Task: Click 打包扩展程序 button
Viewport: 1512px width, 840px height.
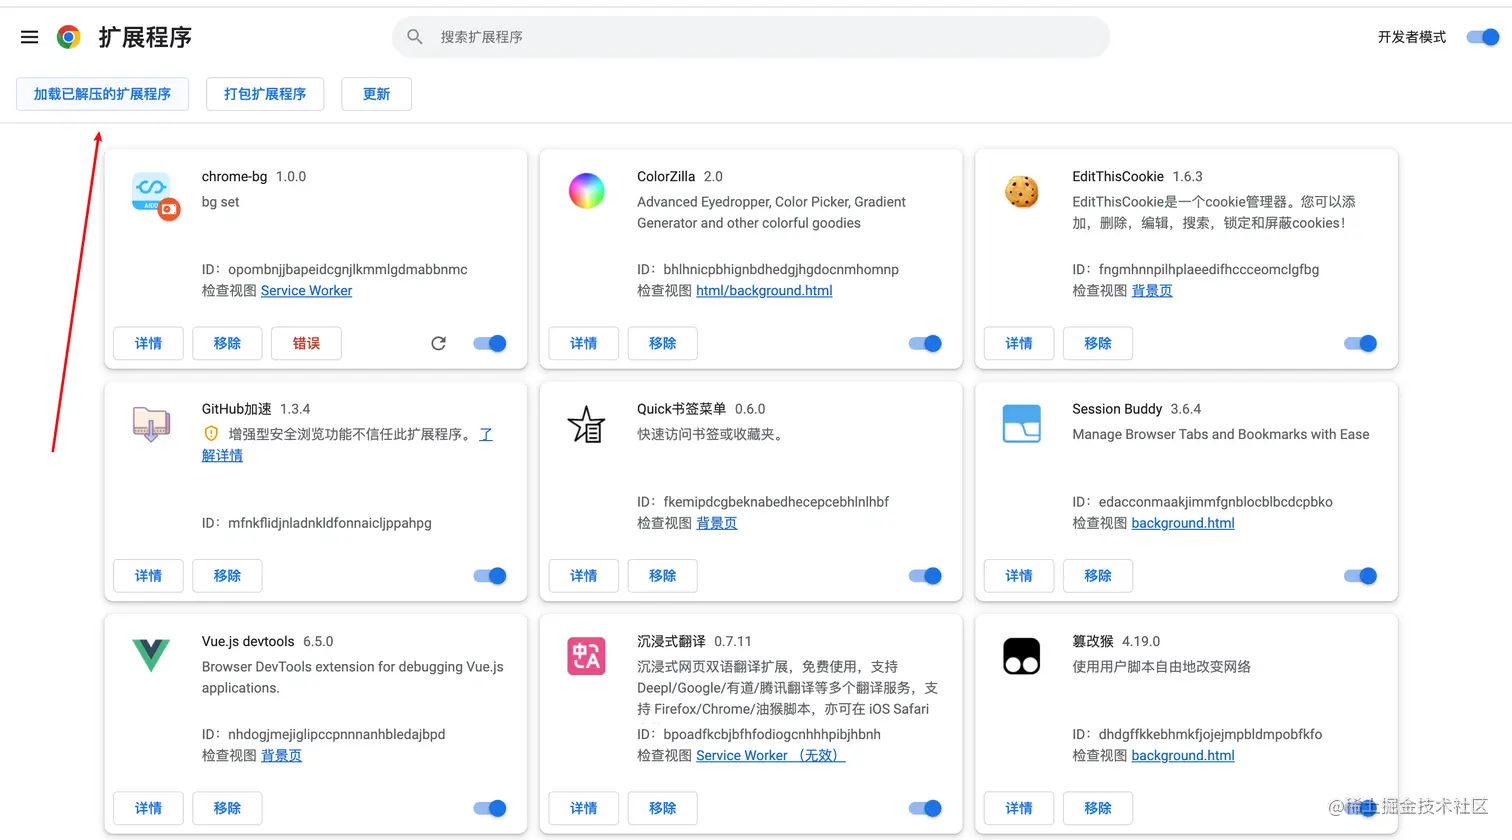Action: [x=265, y=94]
